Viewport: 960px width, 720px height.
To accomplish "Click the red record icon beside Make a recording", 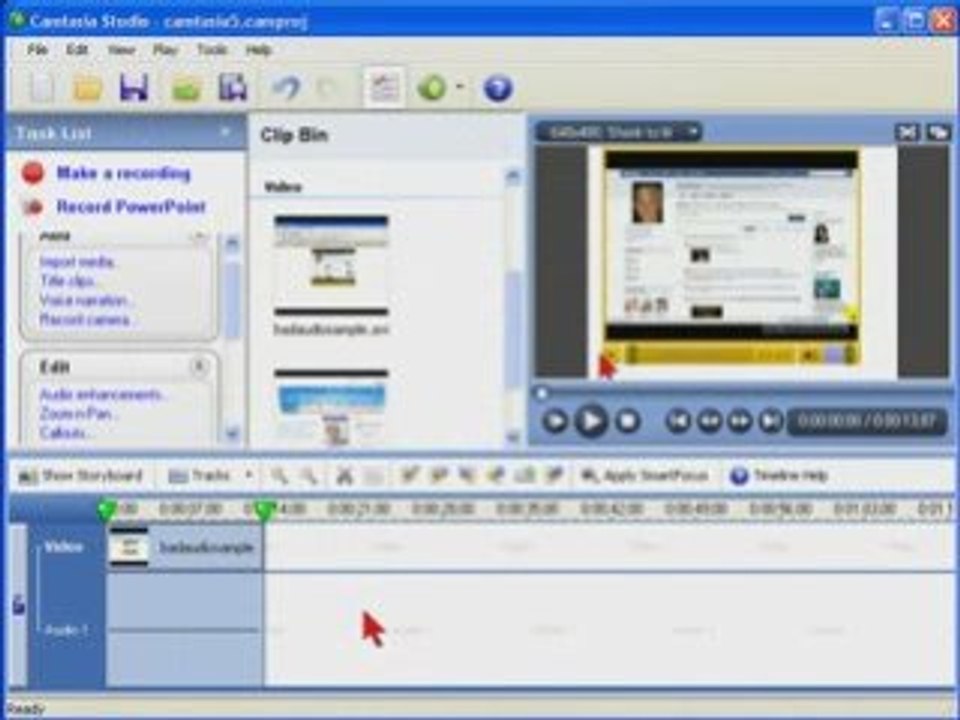I will pos(32,173).
